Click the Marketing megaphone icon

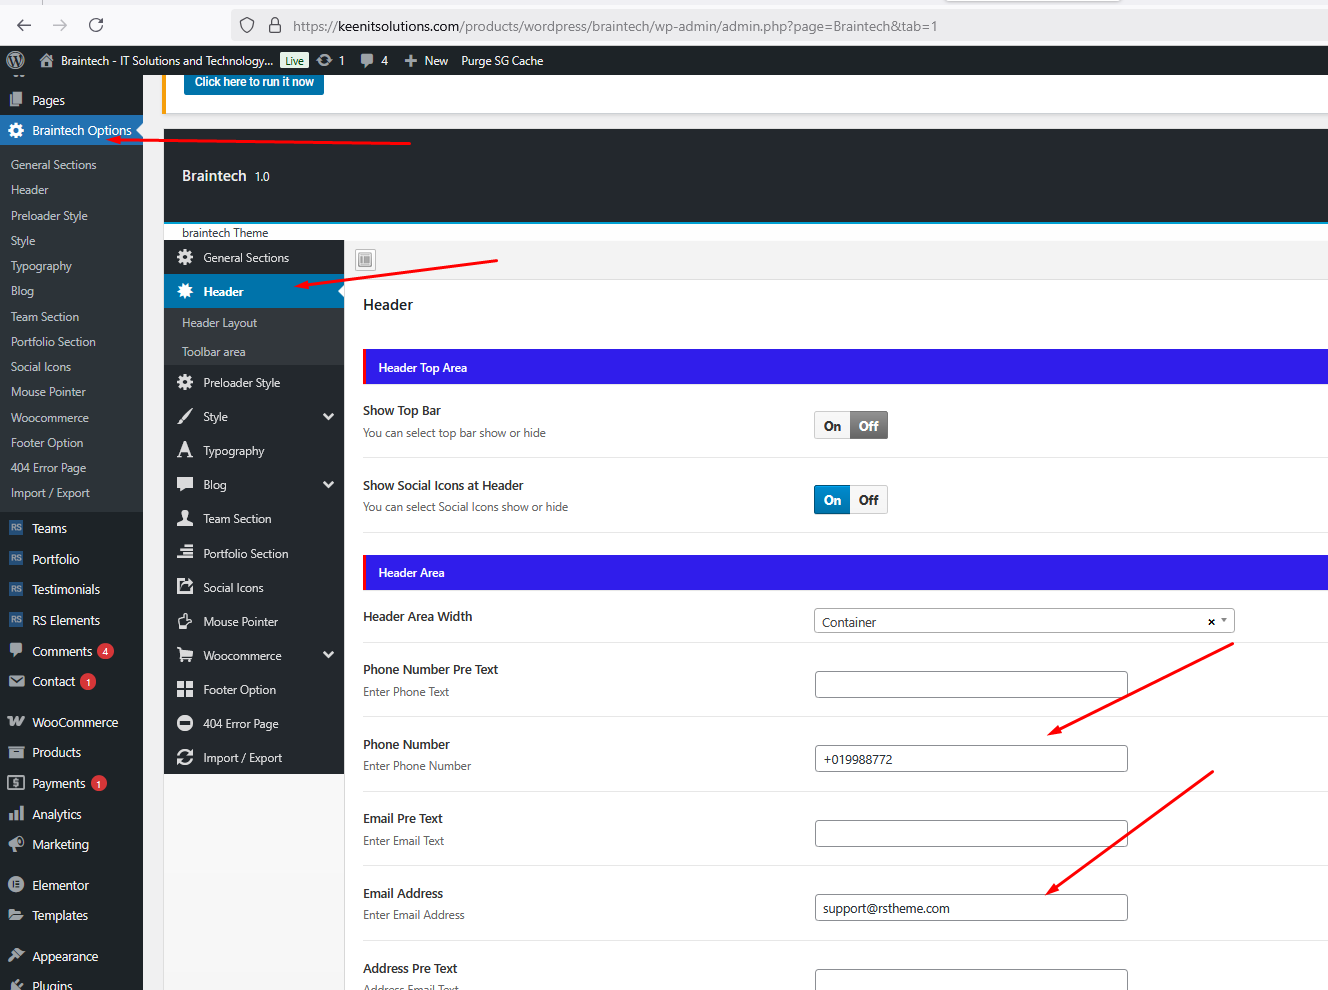16,844
